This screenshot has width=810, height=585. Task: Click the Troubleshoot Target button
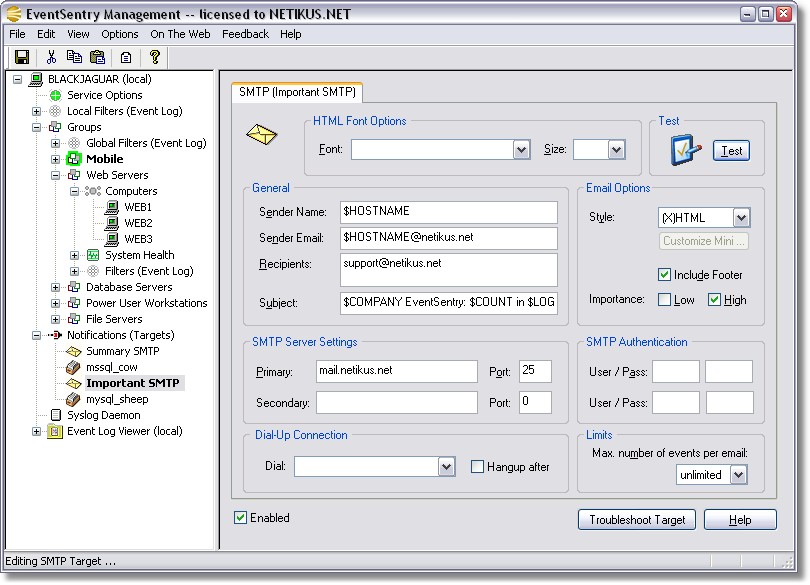[637, 520]
